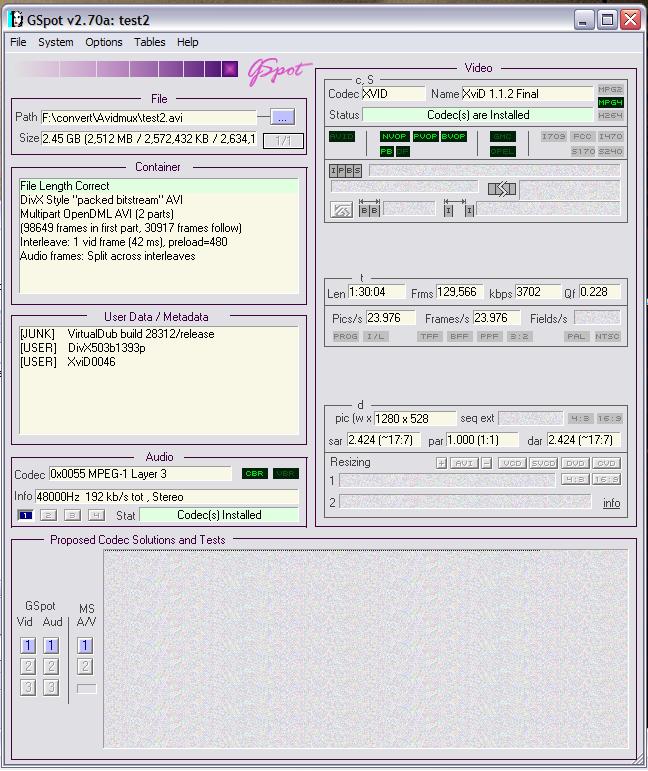Click the PVOP indicator
Image resolution: width=648 pixels, height=771 pixels.
(x=425, y=137)
